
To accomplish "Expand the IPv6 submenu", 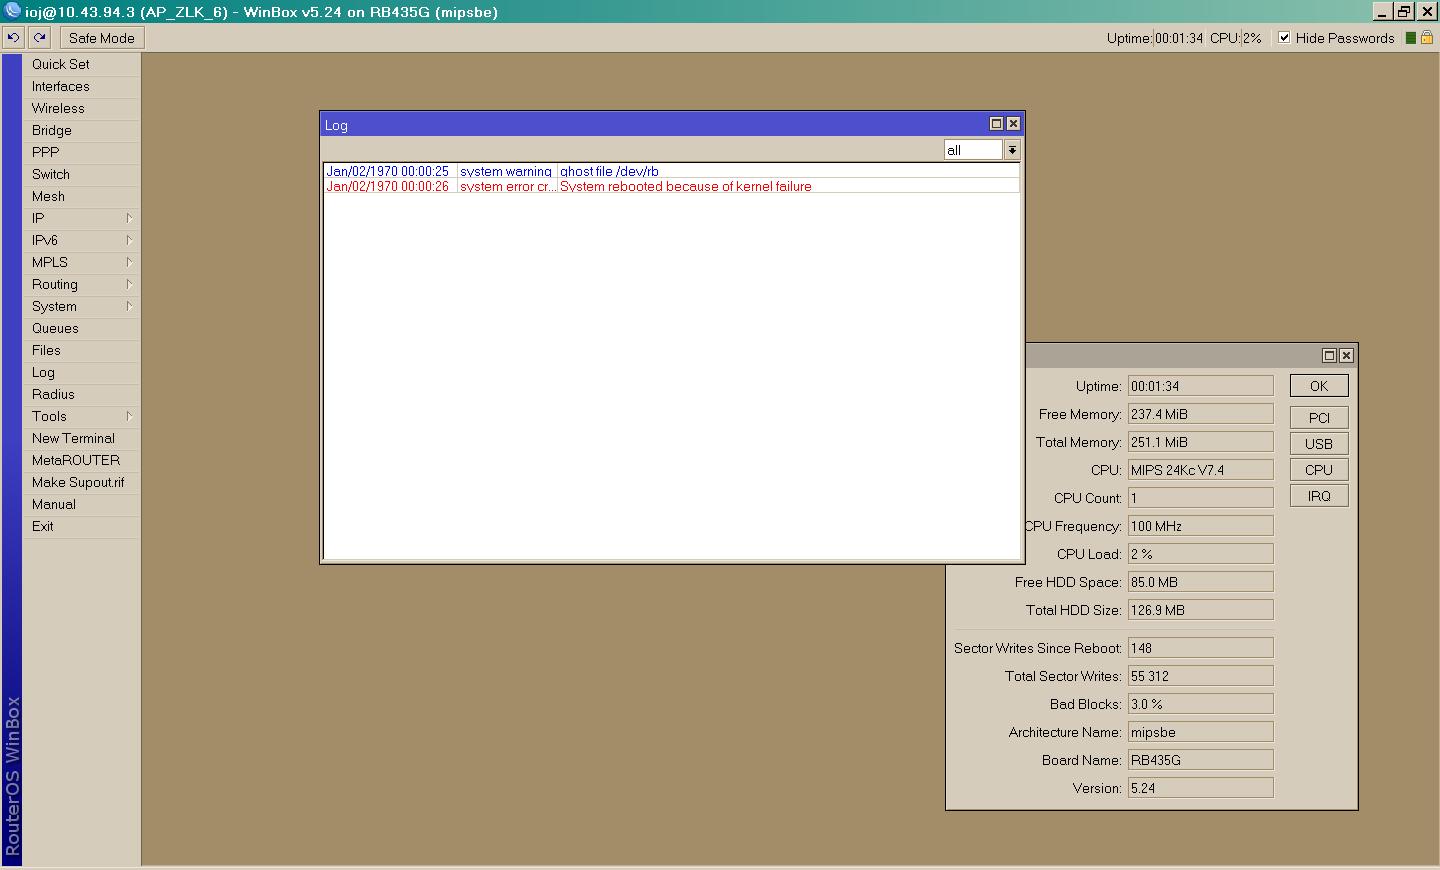I will tap(129, 240).
